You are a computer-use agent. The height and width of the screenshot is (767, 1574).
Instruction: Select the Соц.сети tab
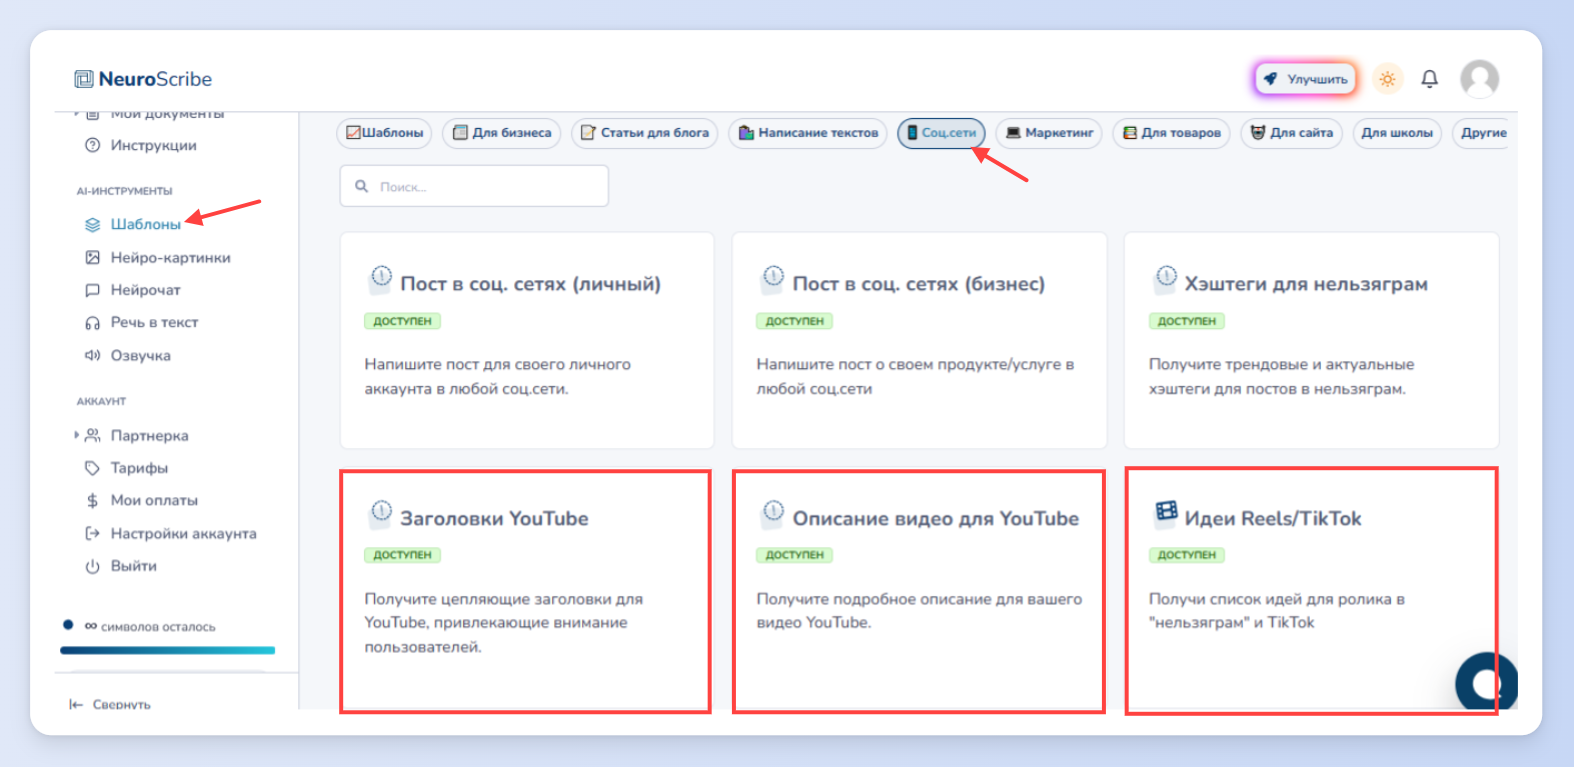pyautogui.click(x=941, y=133)
